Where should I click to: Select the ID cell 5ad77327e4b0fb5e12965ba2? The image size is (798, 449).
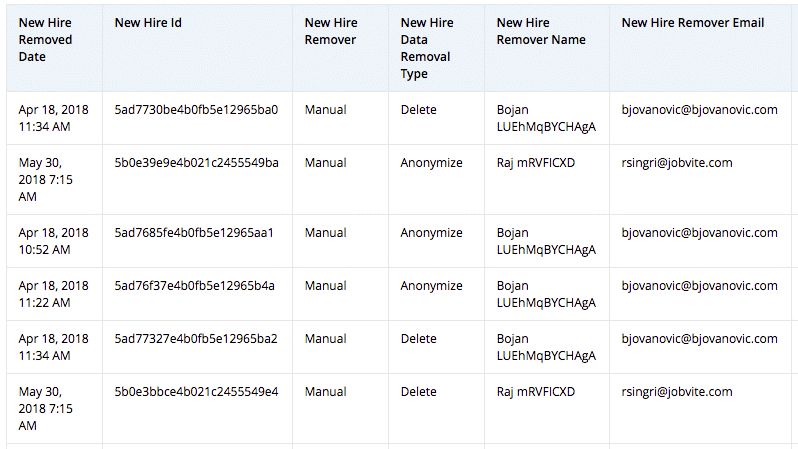[x=196, y=339]
